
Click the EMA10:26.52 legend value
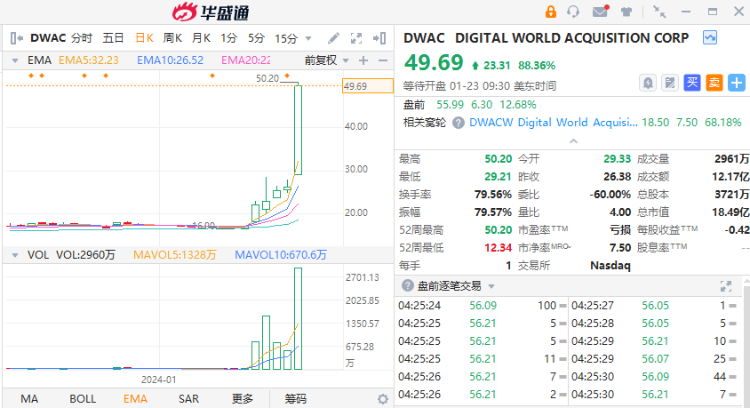tap(170, 60)
